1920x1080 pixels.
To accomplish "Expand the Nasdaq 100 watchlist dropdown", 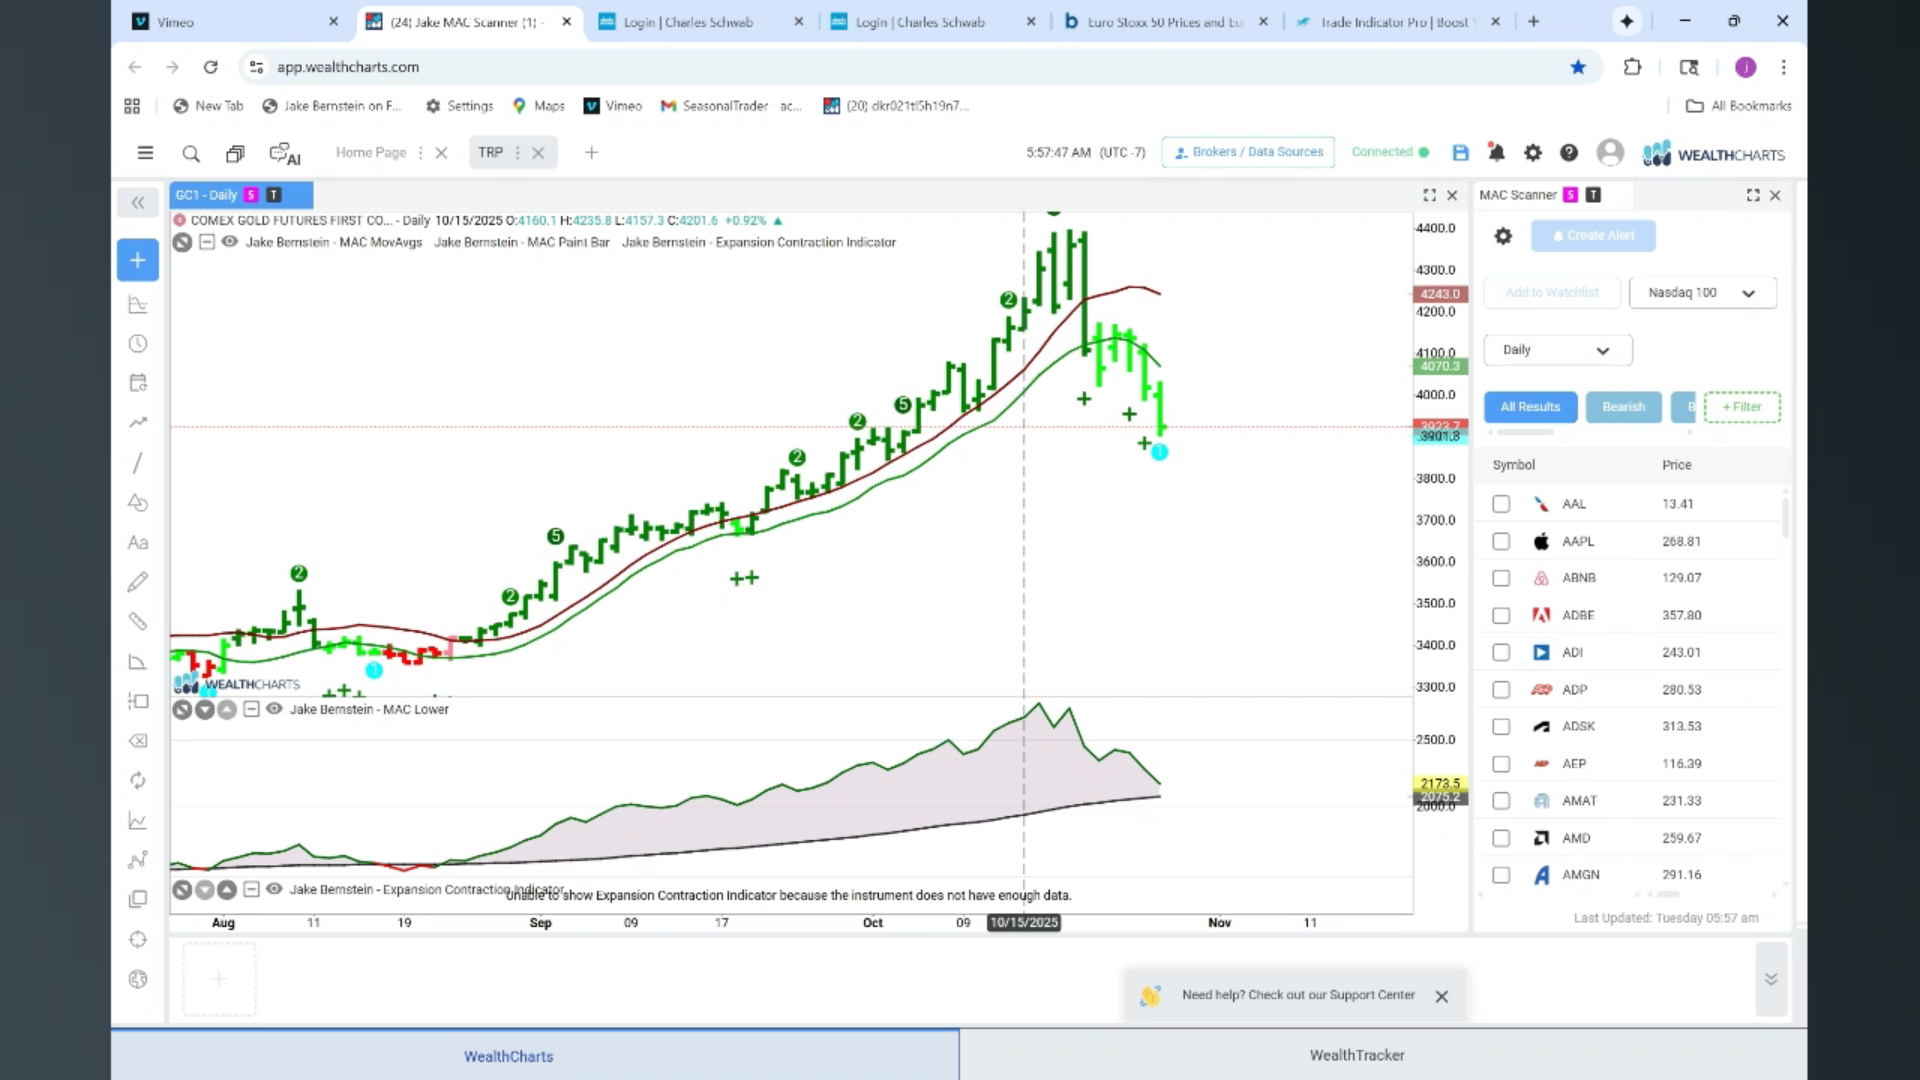I will 1703,293.
